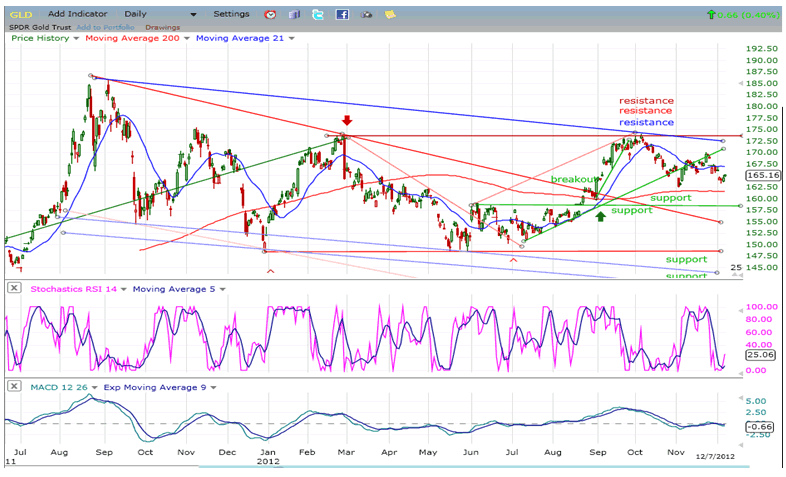Share chart via the Twitter icon

318,15
